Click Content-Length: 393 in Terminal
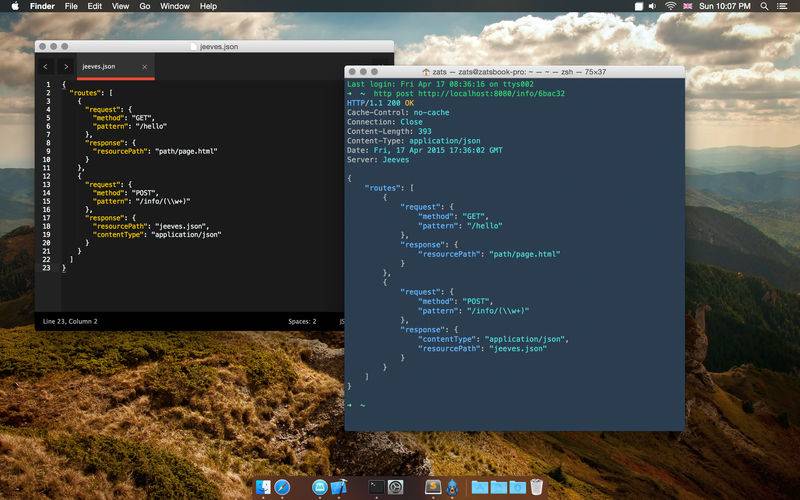 pyautogui.click(x=389, y=131)
